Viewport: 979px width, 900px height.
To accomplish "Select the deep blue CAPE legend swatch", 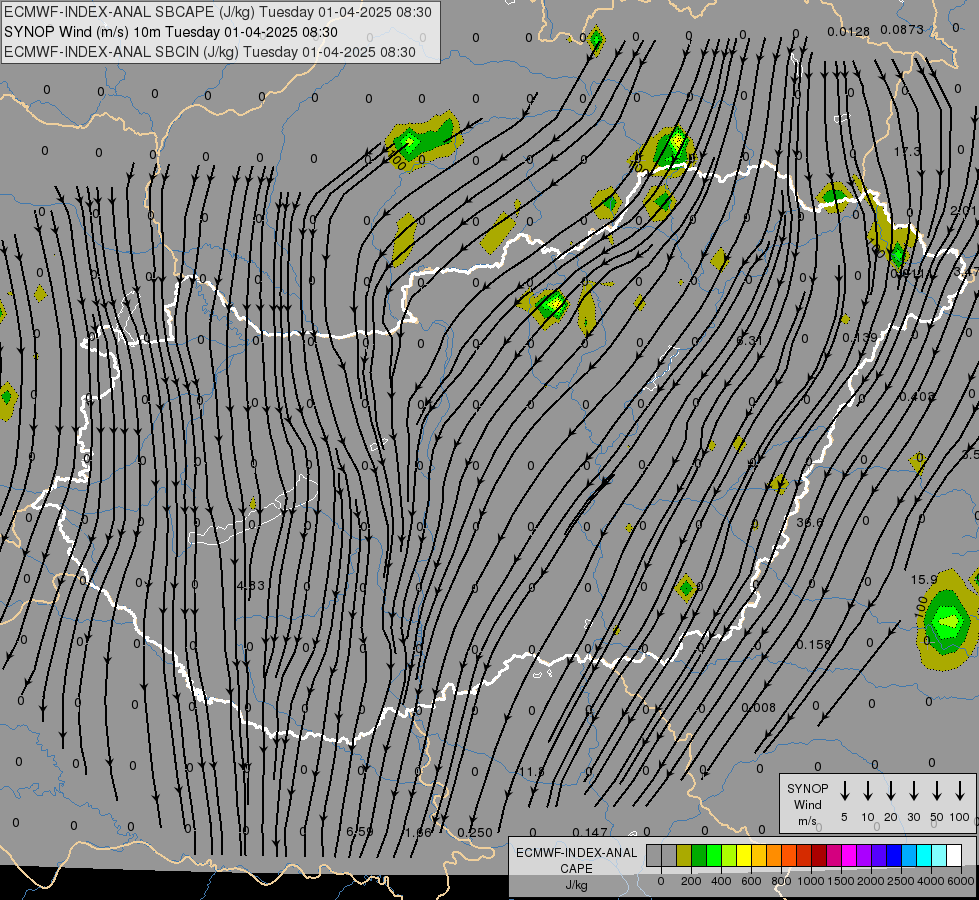I will pyautogui.click(x=893, y=856).
